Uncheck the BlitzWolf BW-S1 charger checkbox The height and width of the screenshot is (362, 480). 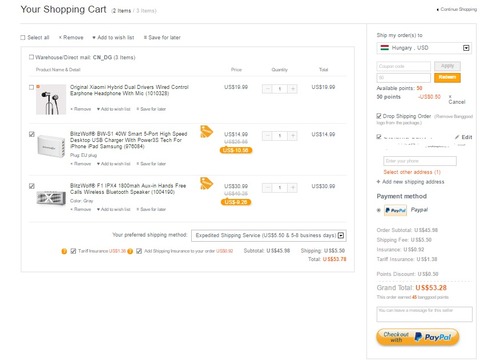[32, 134]
